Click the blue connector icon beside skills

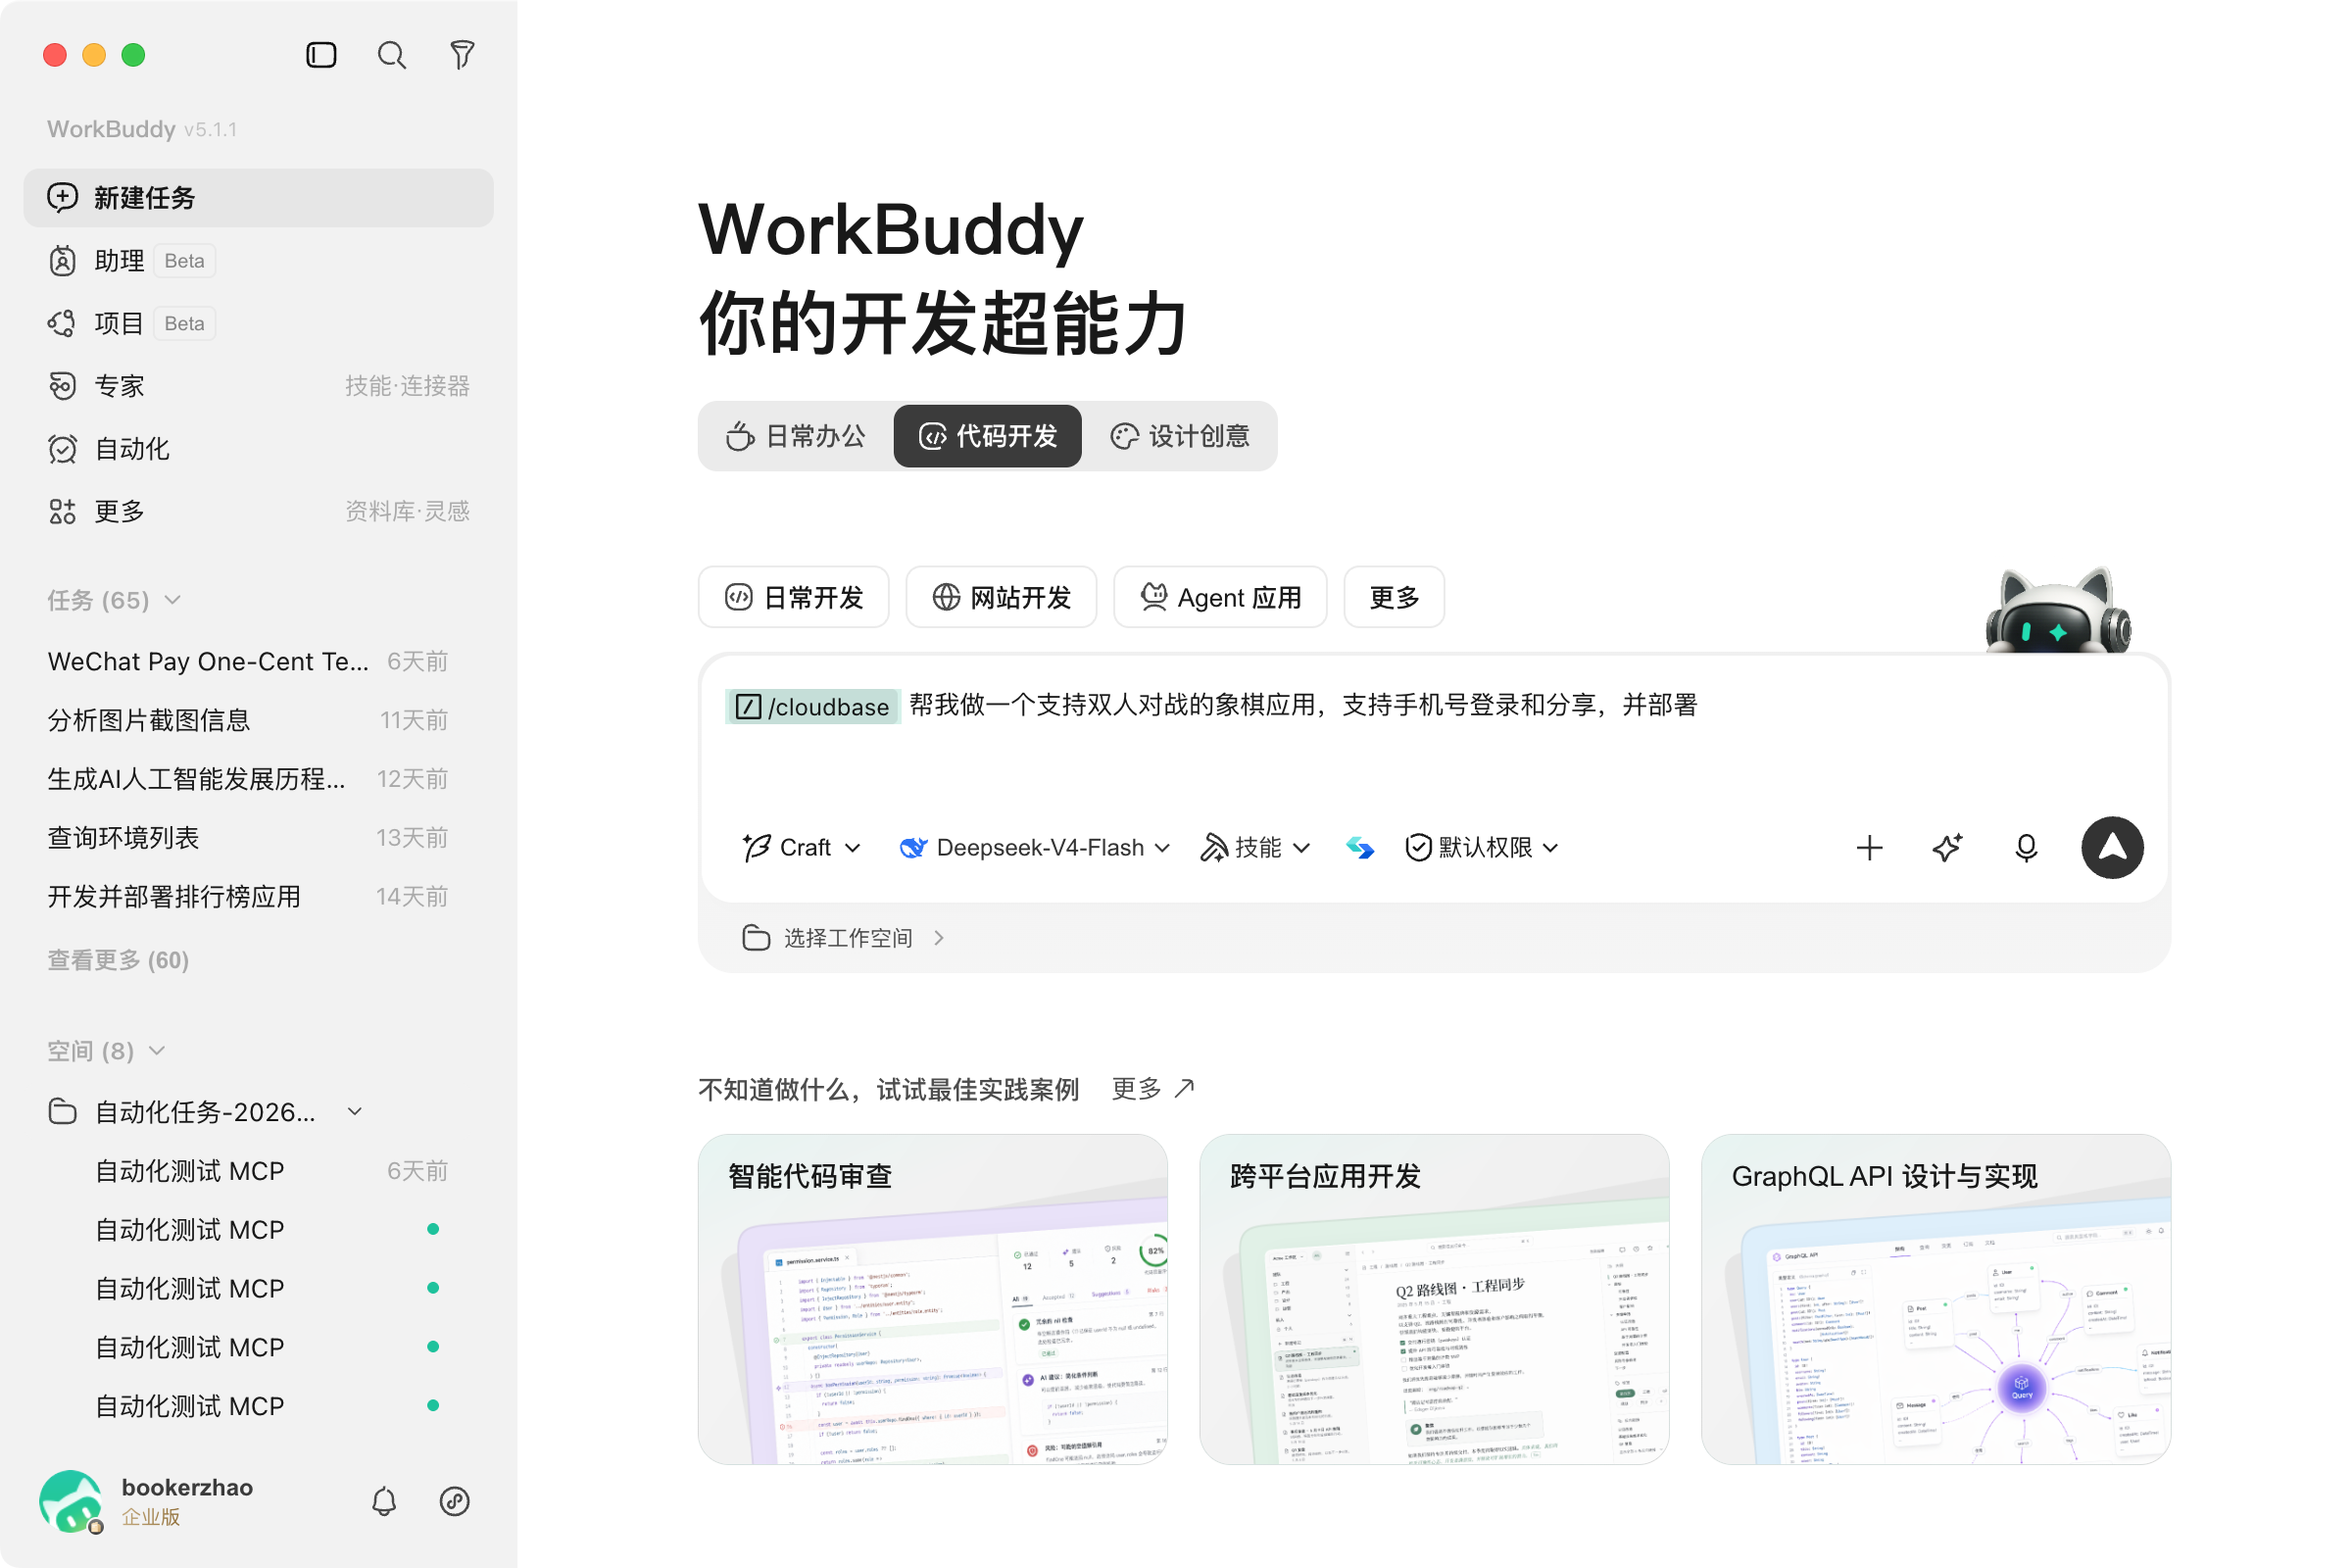click(1360, 848)
